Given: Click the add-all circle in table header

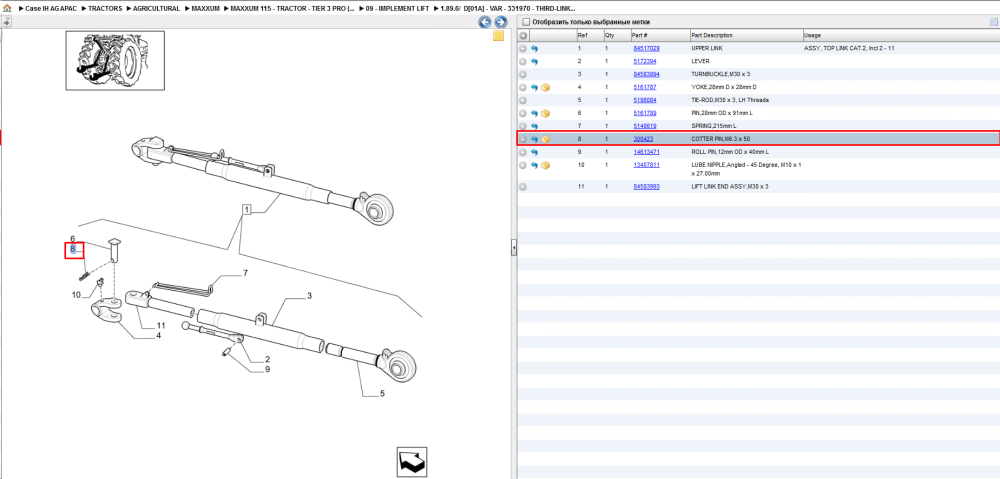Looking at the screenshot, I should click(x=523, y=36).
